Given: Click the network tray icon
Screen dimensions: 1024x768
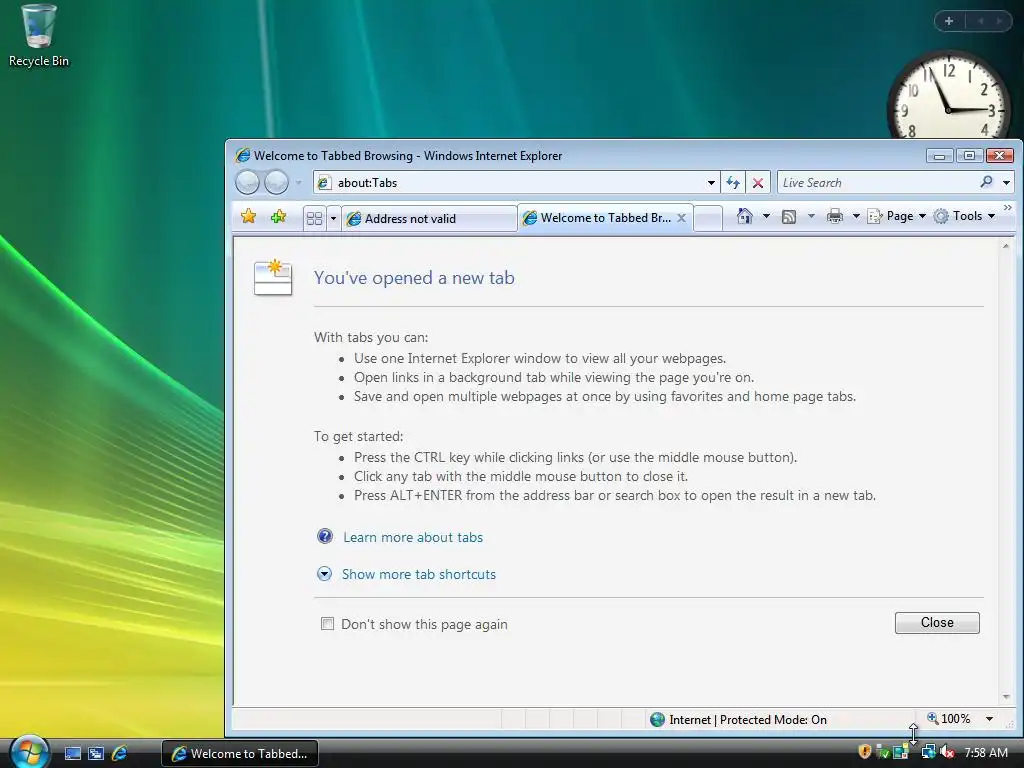Looking at the screenshot, I should [x=927, y=752].
